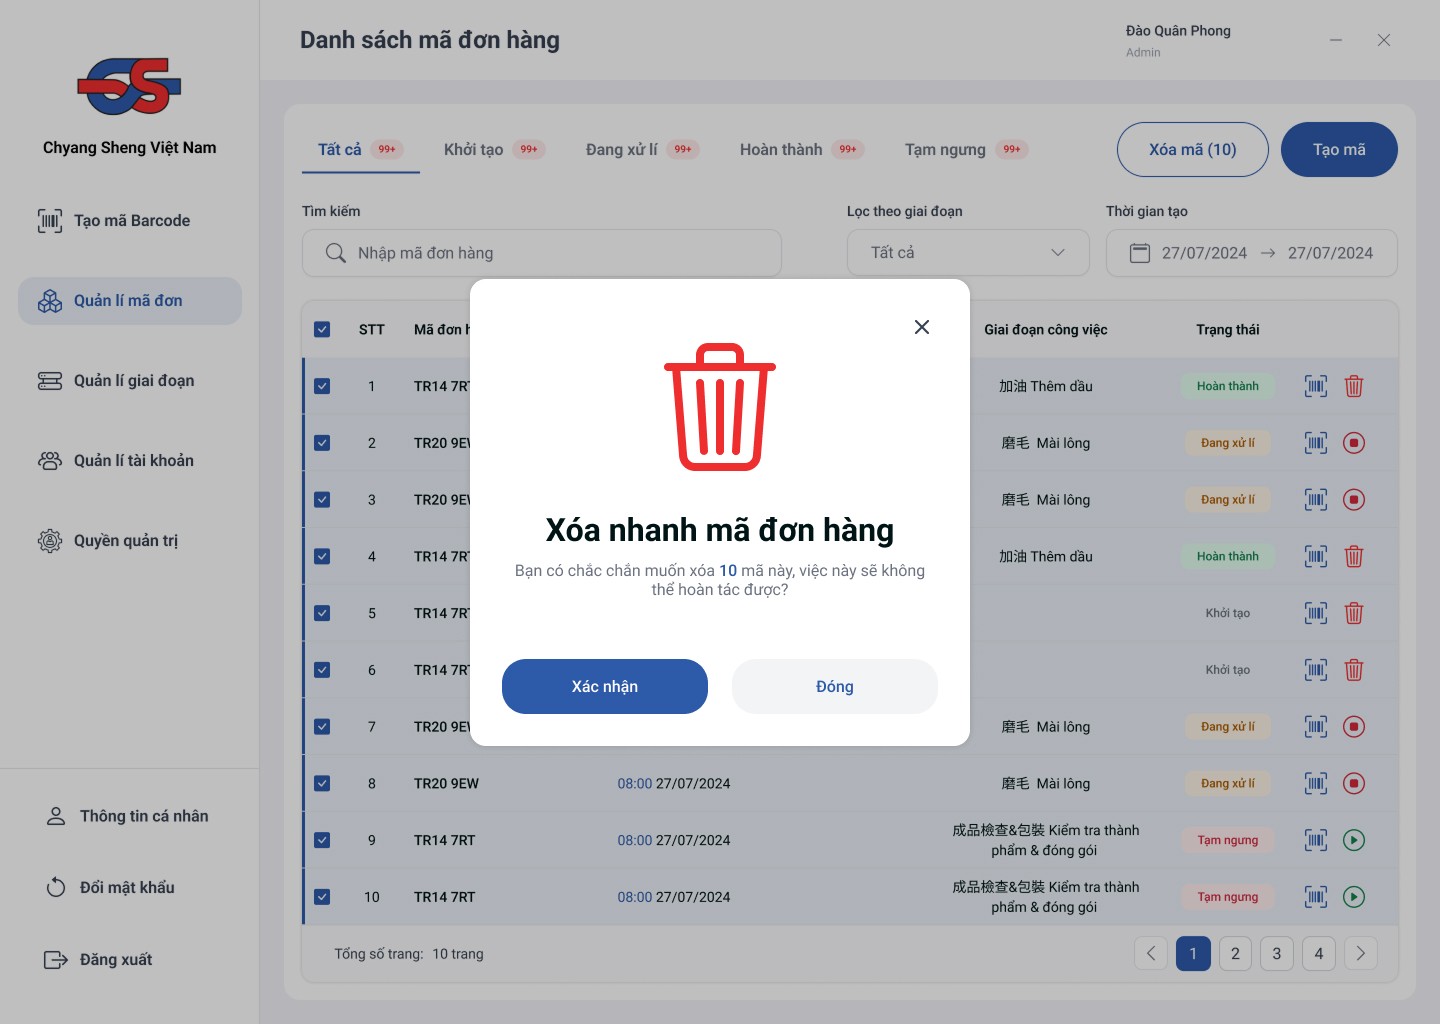
Task: Click barcode icon in row 2
Action: click(1316, 443)
